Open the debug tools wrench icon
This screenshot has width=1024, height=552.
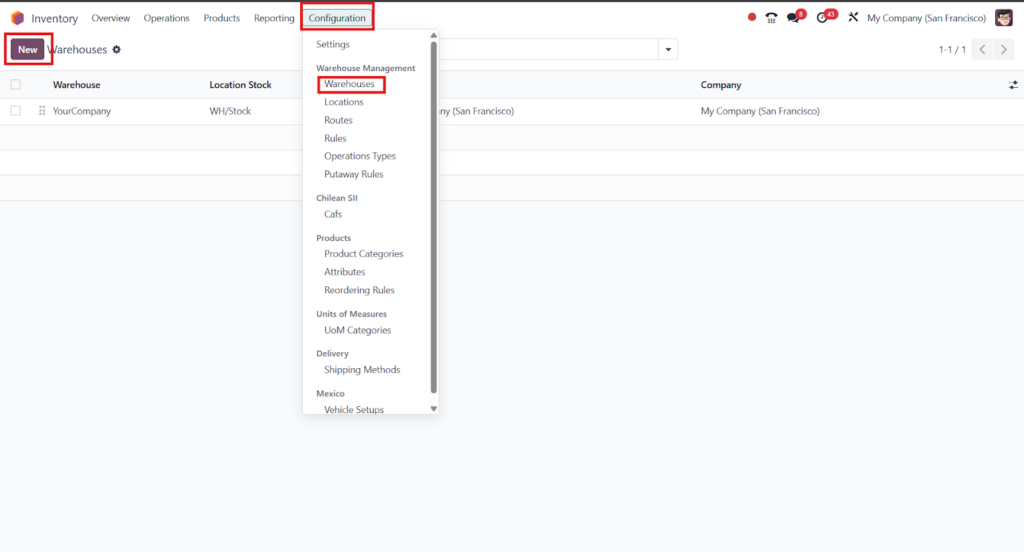click(853, 18)
